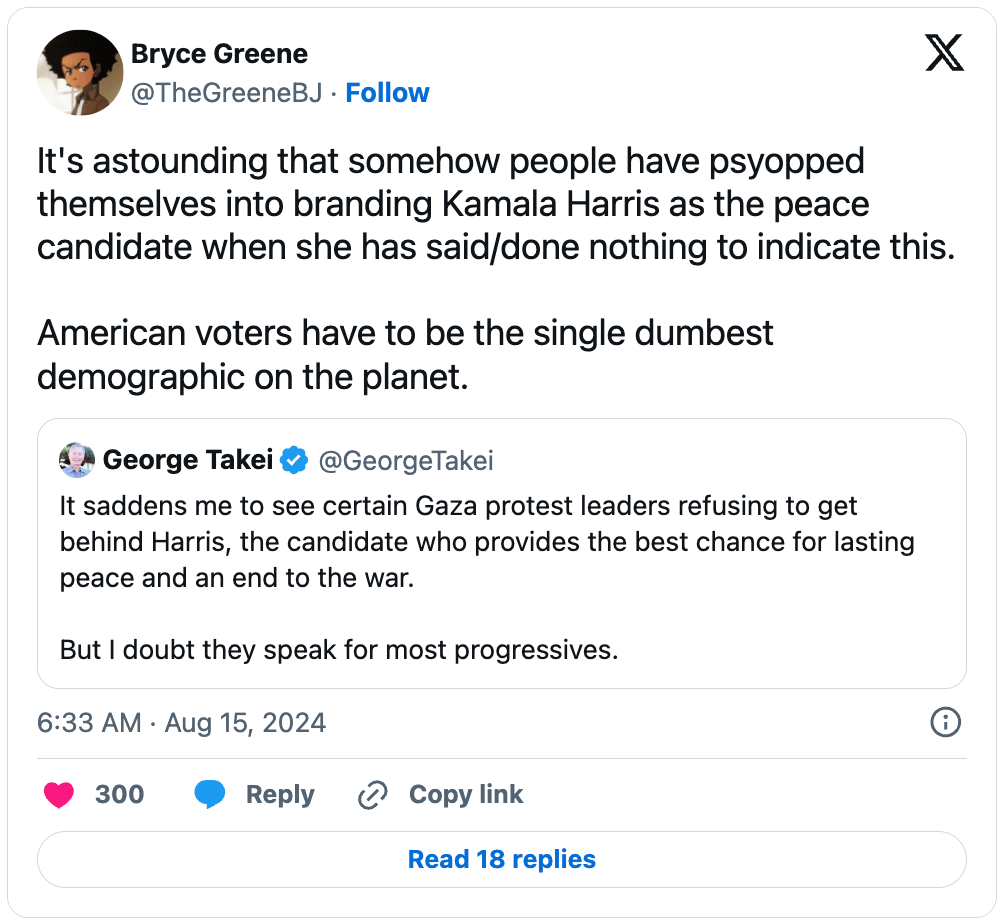Click the blue reply speech bubble icon
Image resolution: width=1002 pixels, height=924 pixels.
coord(210,794)
